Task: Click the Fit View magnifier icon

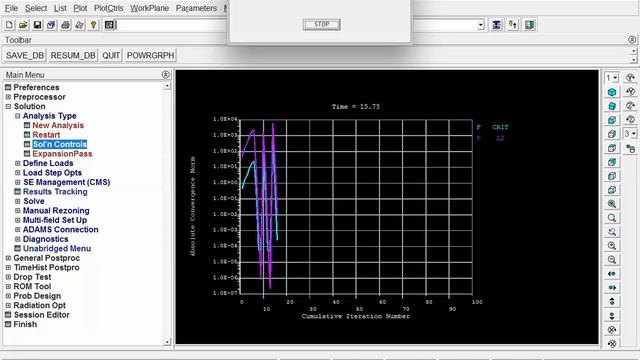Action: pyautogui.click(x=611, y=204)
